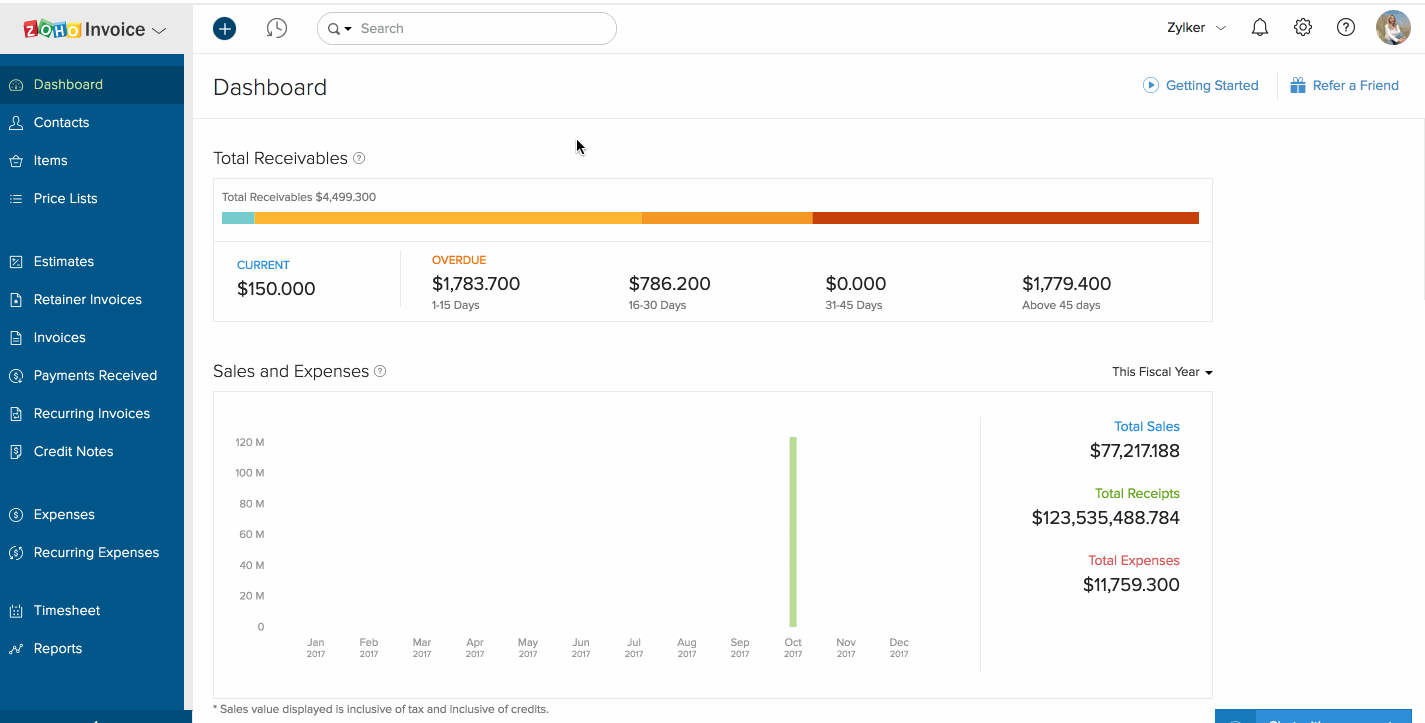Open the recent history clock icon
1425x723 pixels.
tap(277, 29)
